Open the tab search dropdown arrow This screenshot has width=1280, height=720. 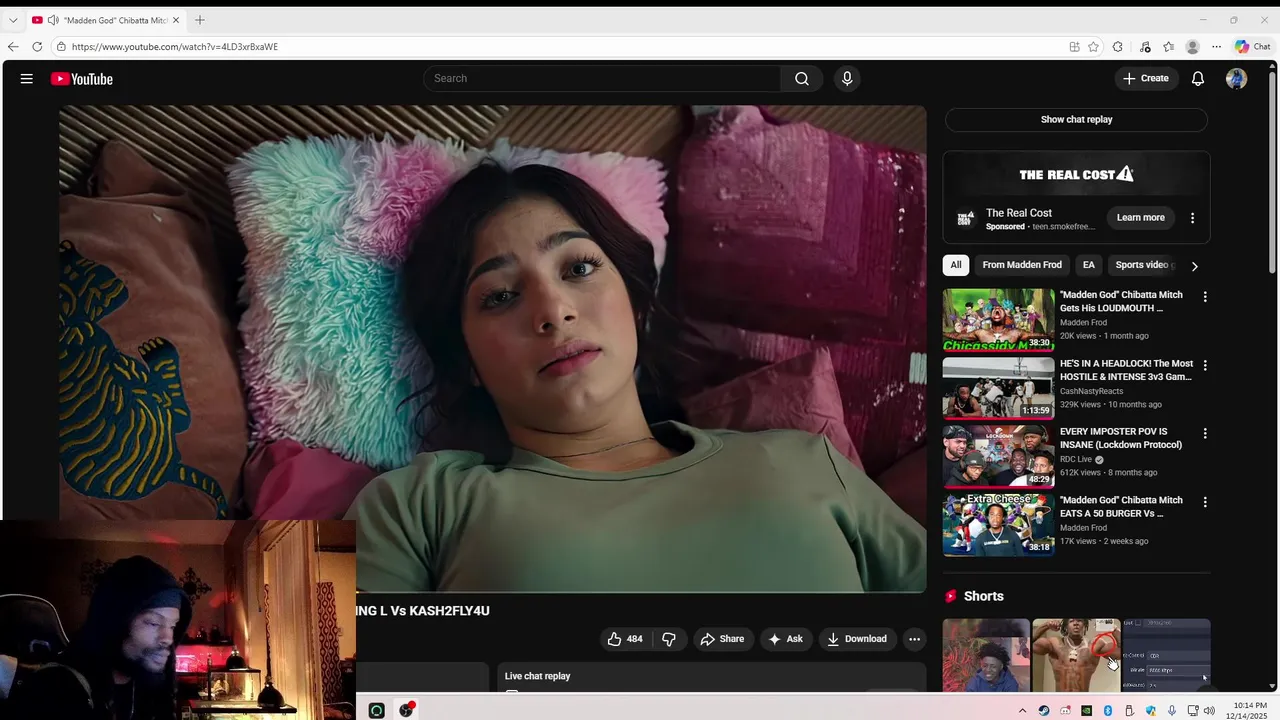[13, 20]
